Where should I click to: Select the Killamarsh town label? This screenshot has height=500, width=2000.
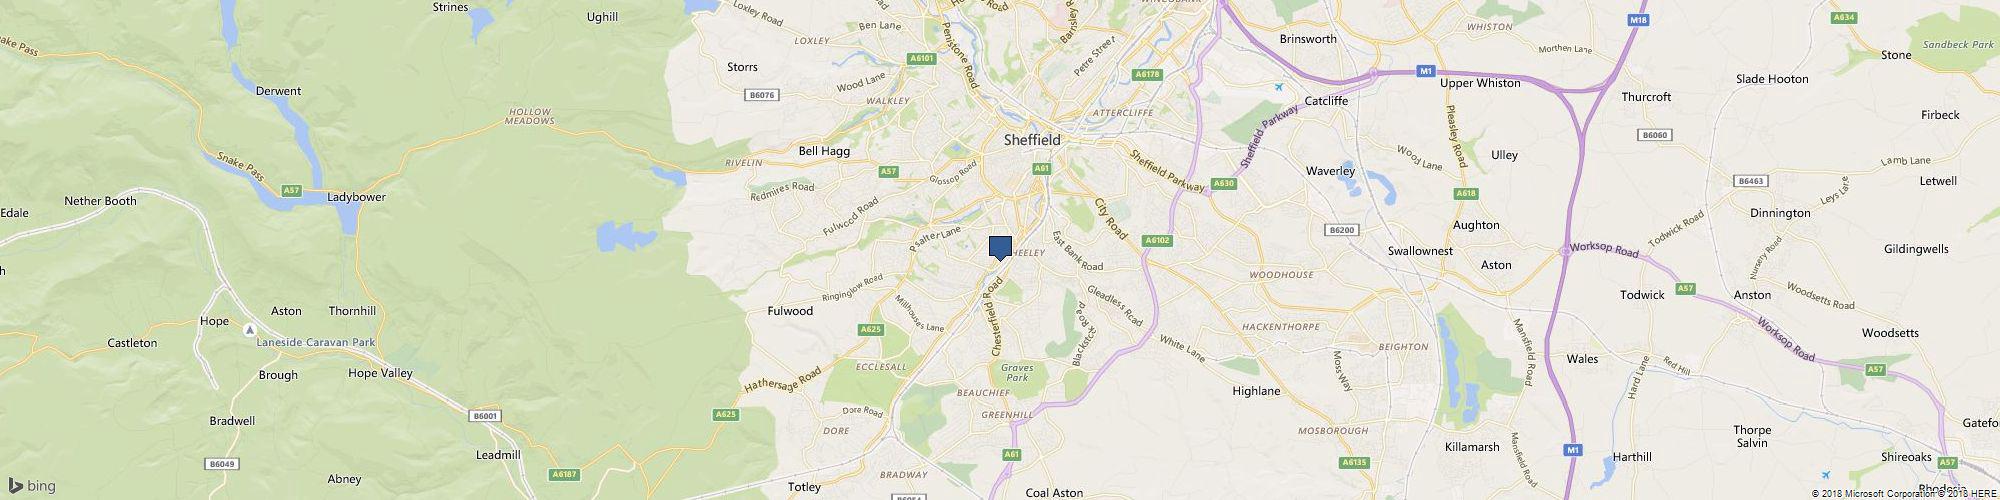pos(1473,447)
